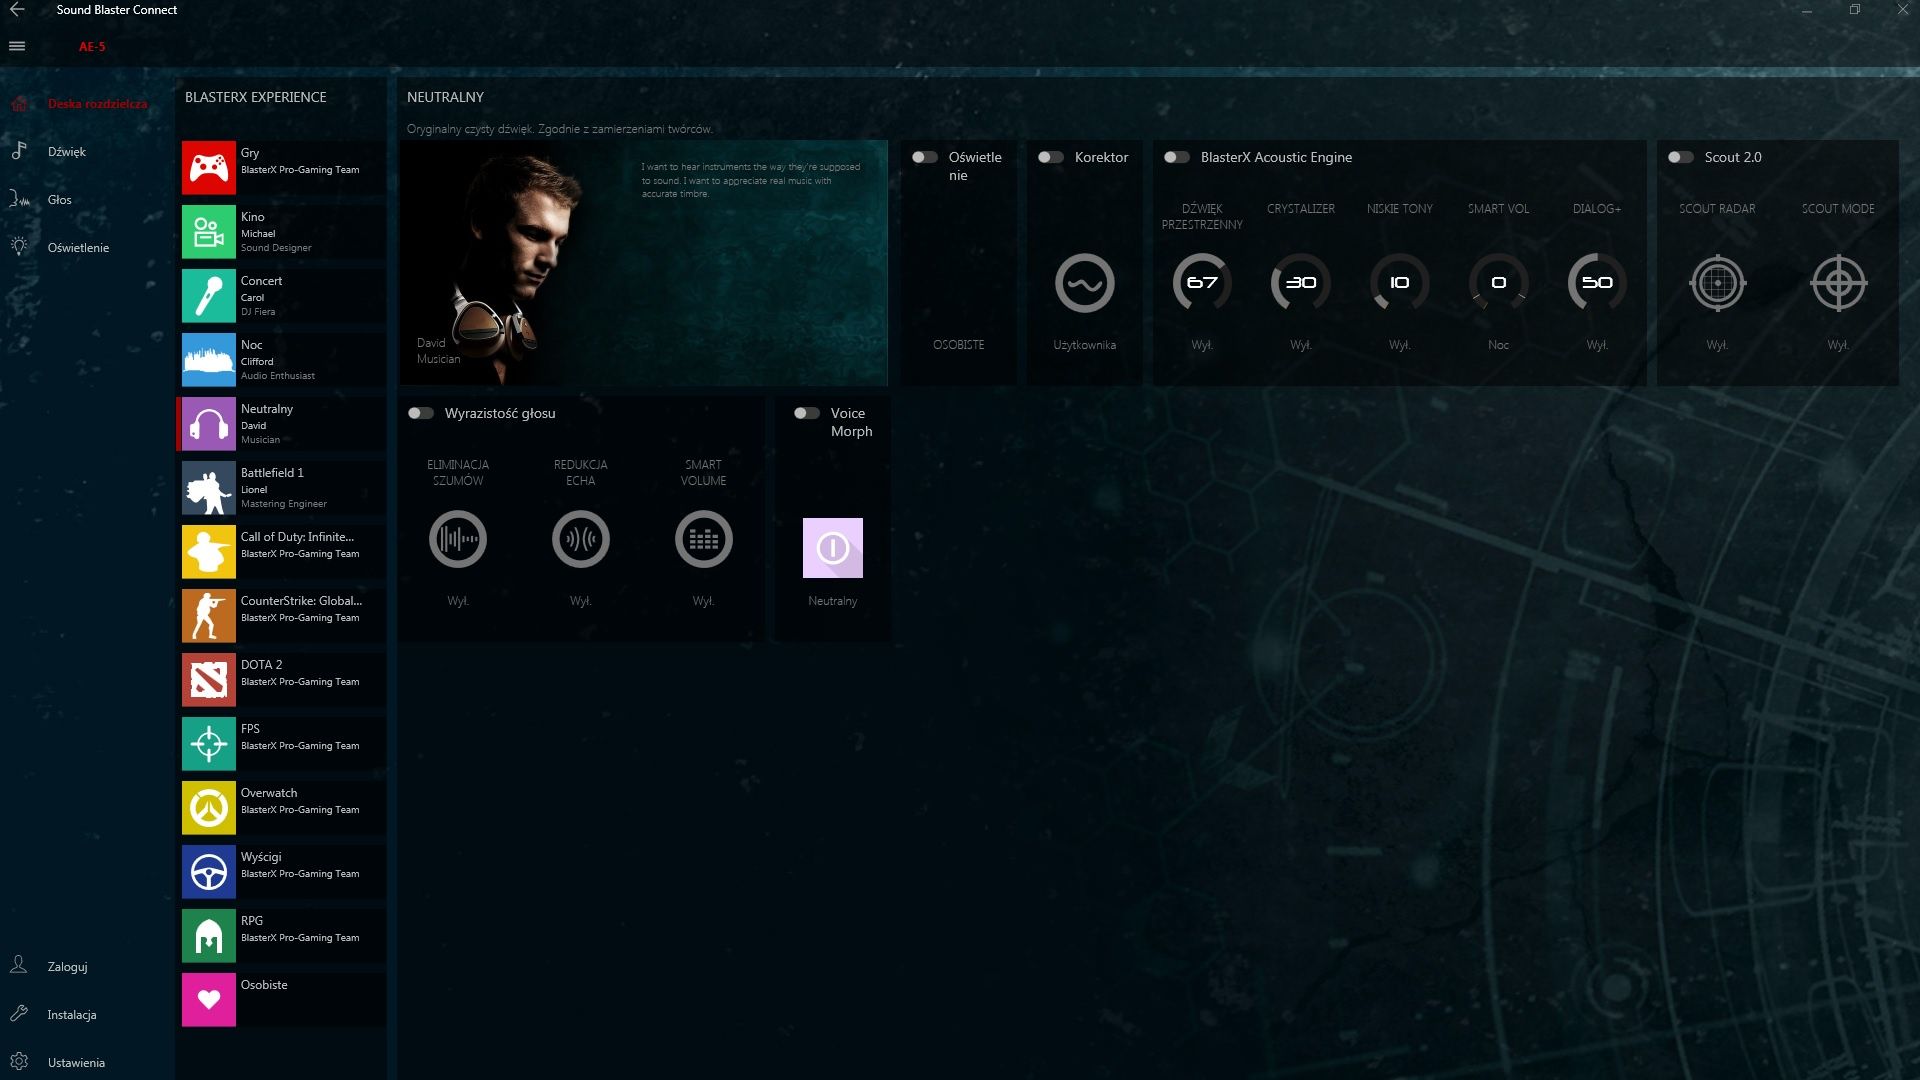Click the AE-5 device label
The width and height of the screenshot is (1920, 1080).
92,47
